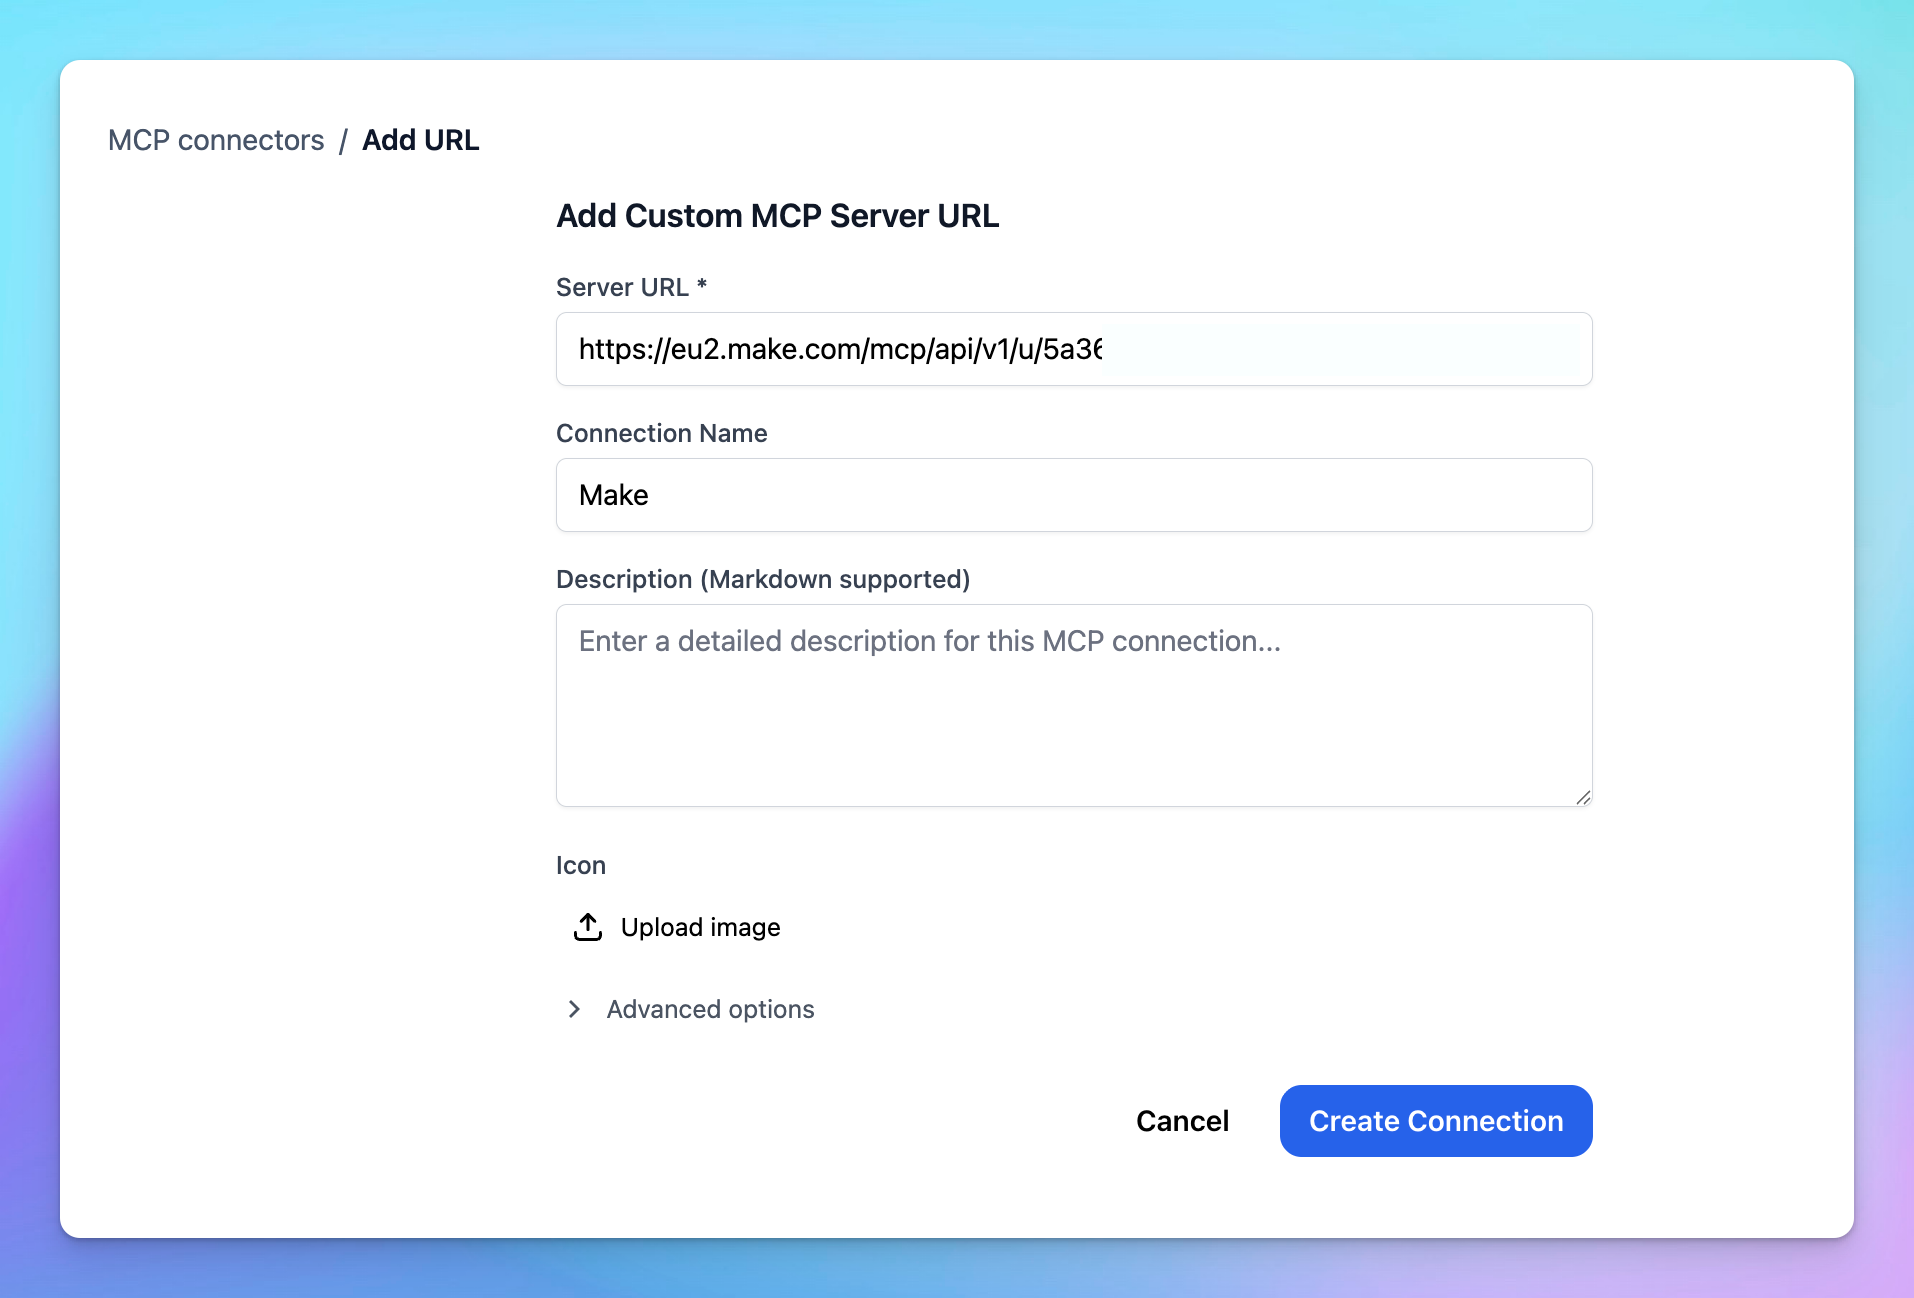
Task: Cancel adding the MCP server
Action: coord(1182,1121)
